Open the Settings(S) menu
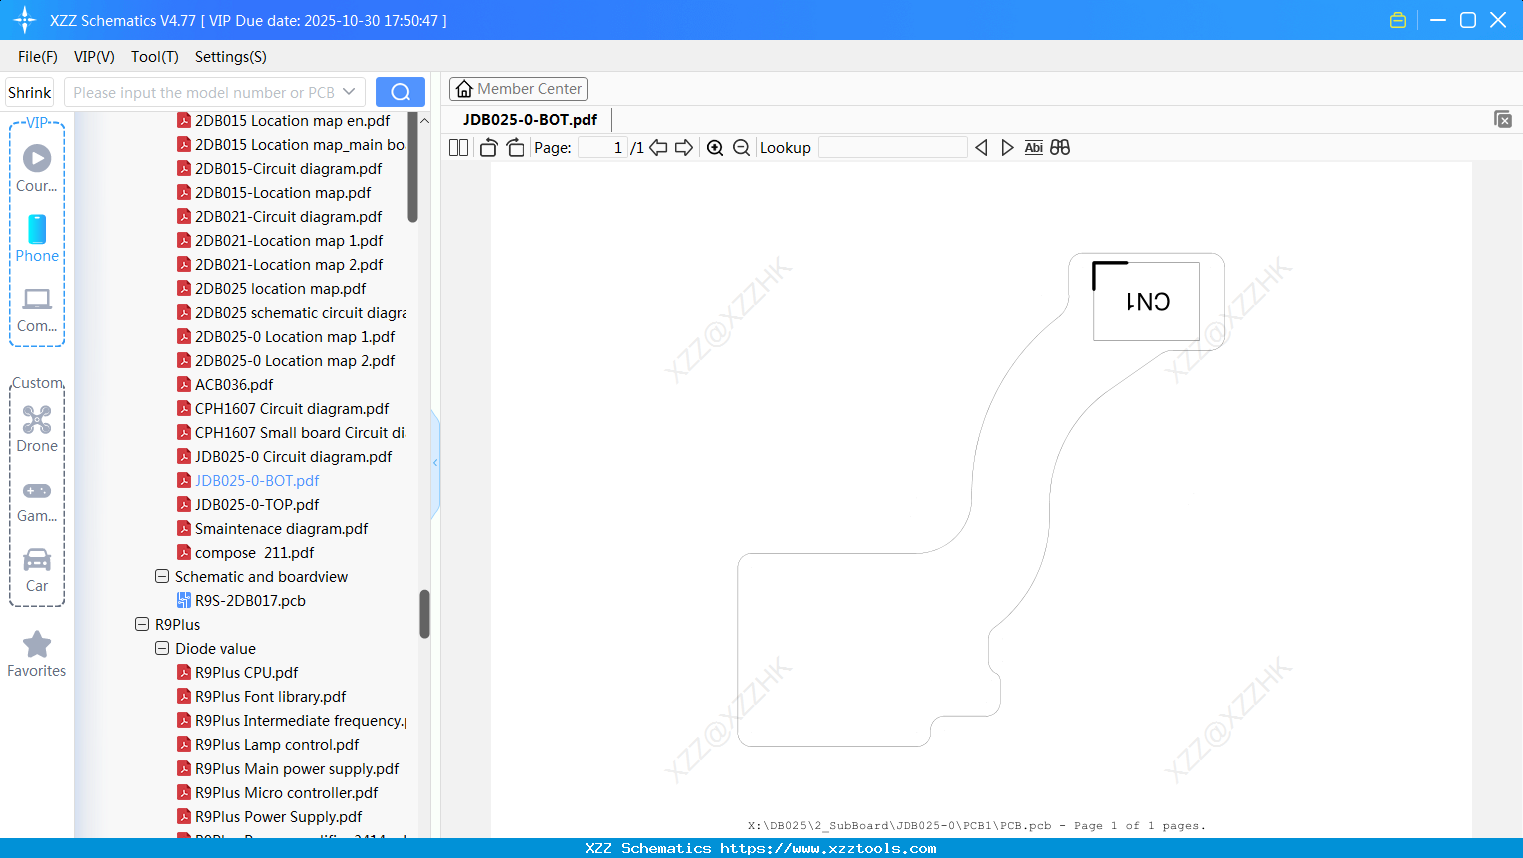The width and height of the screenshot is (1523, 858). click(231, 57)
